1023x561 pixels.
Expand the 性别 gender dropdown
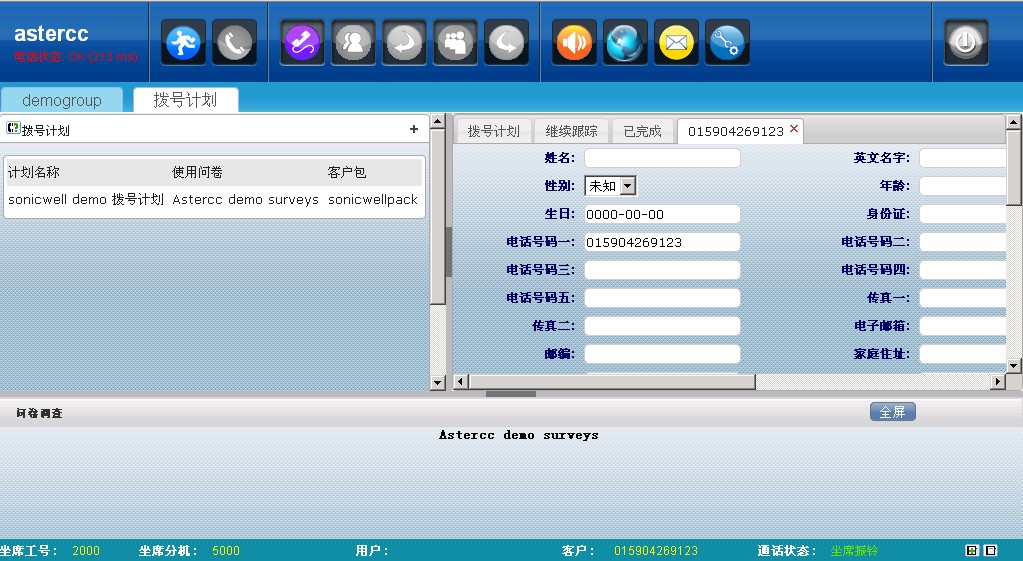[627, 186]
